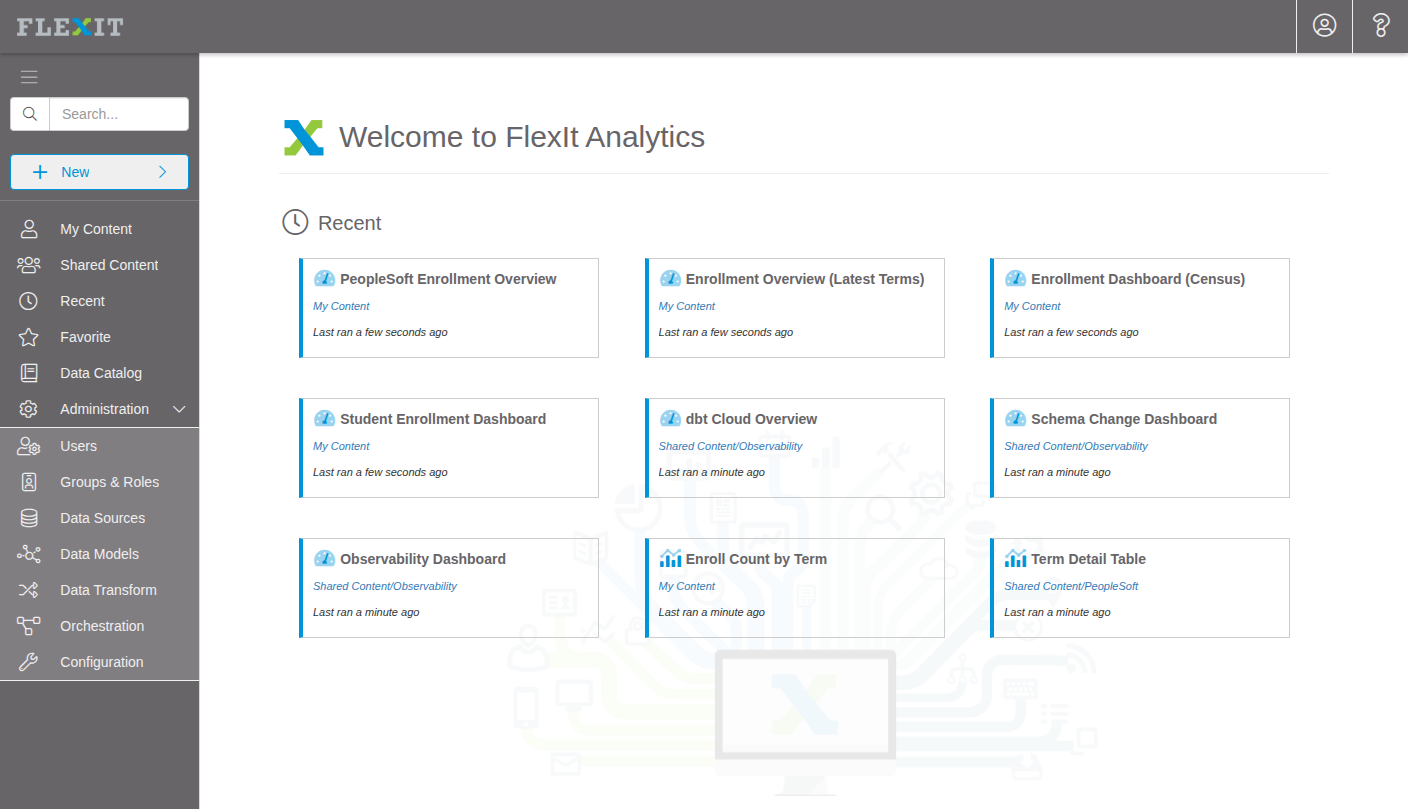Focus the Search input field

(x=119, y=114)
